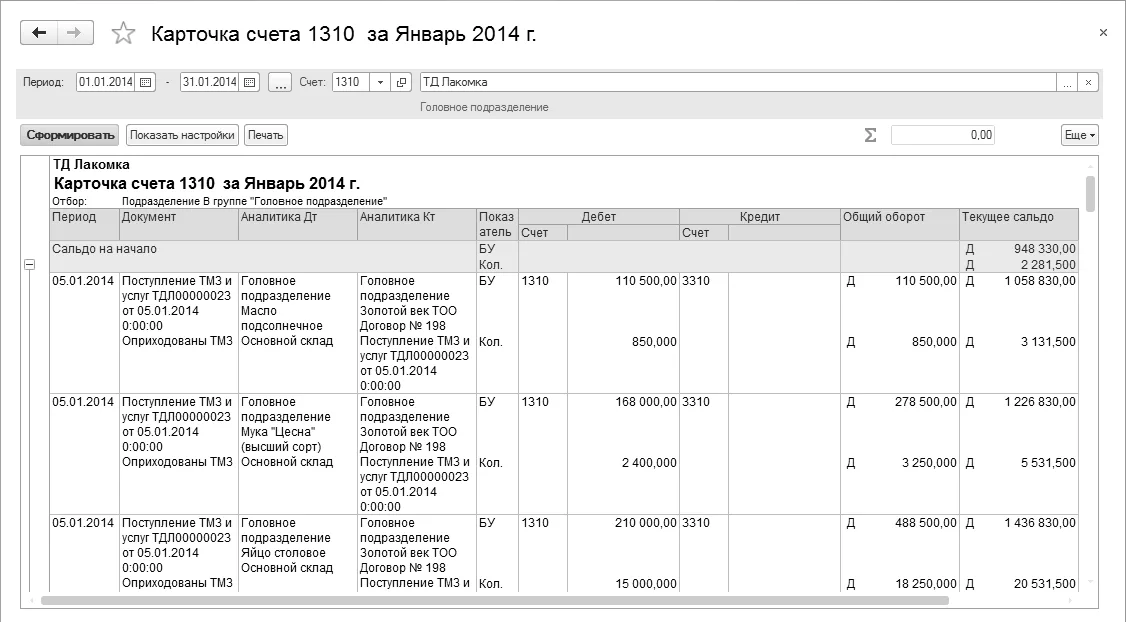Screen dimensions: 1126x622
Task: Expand the account 1310 dropdown list
Action: tap(381, 83)
